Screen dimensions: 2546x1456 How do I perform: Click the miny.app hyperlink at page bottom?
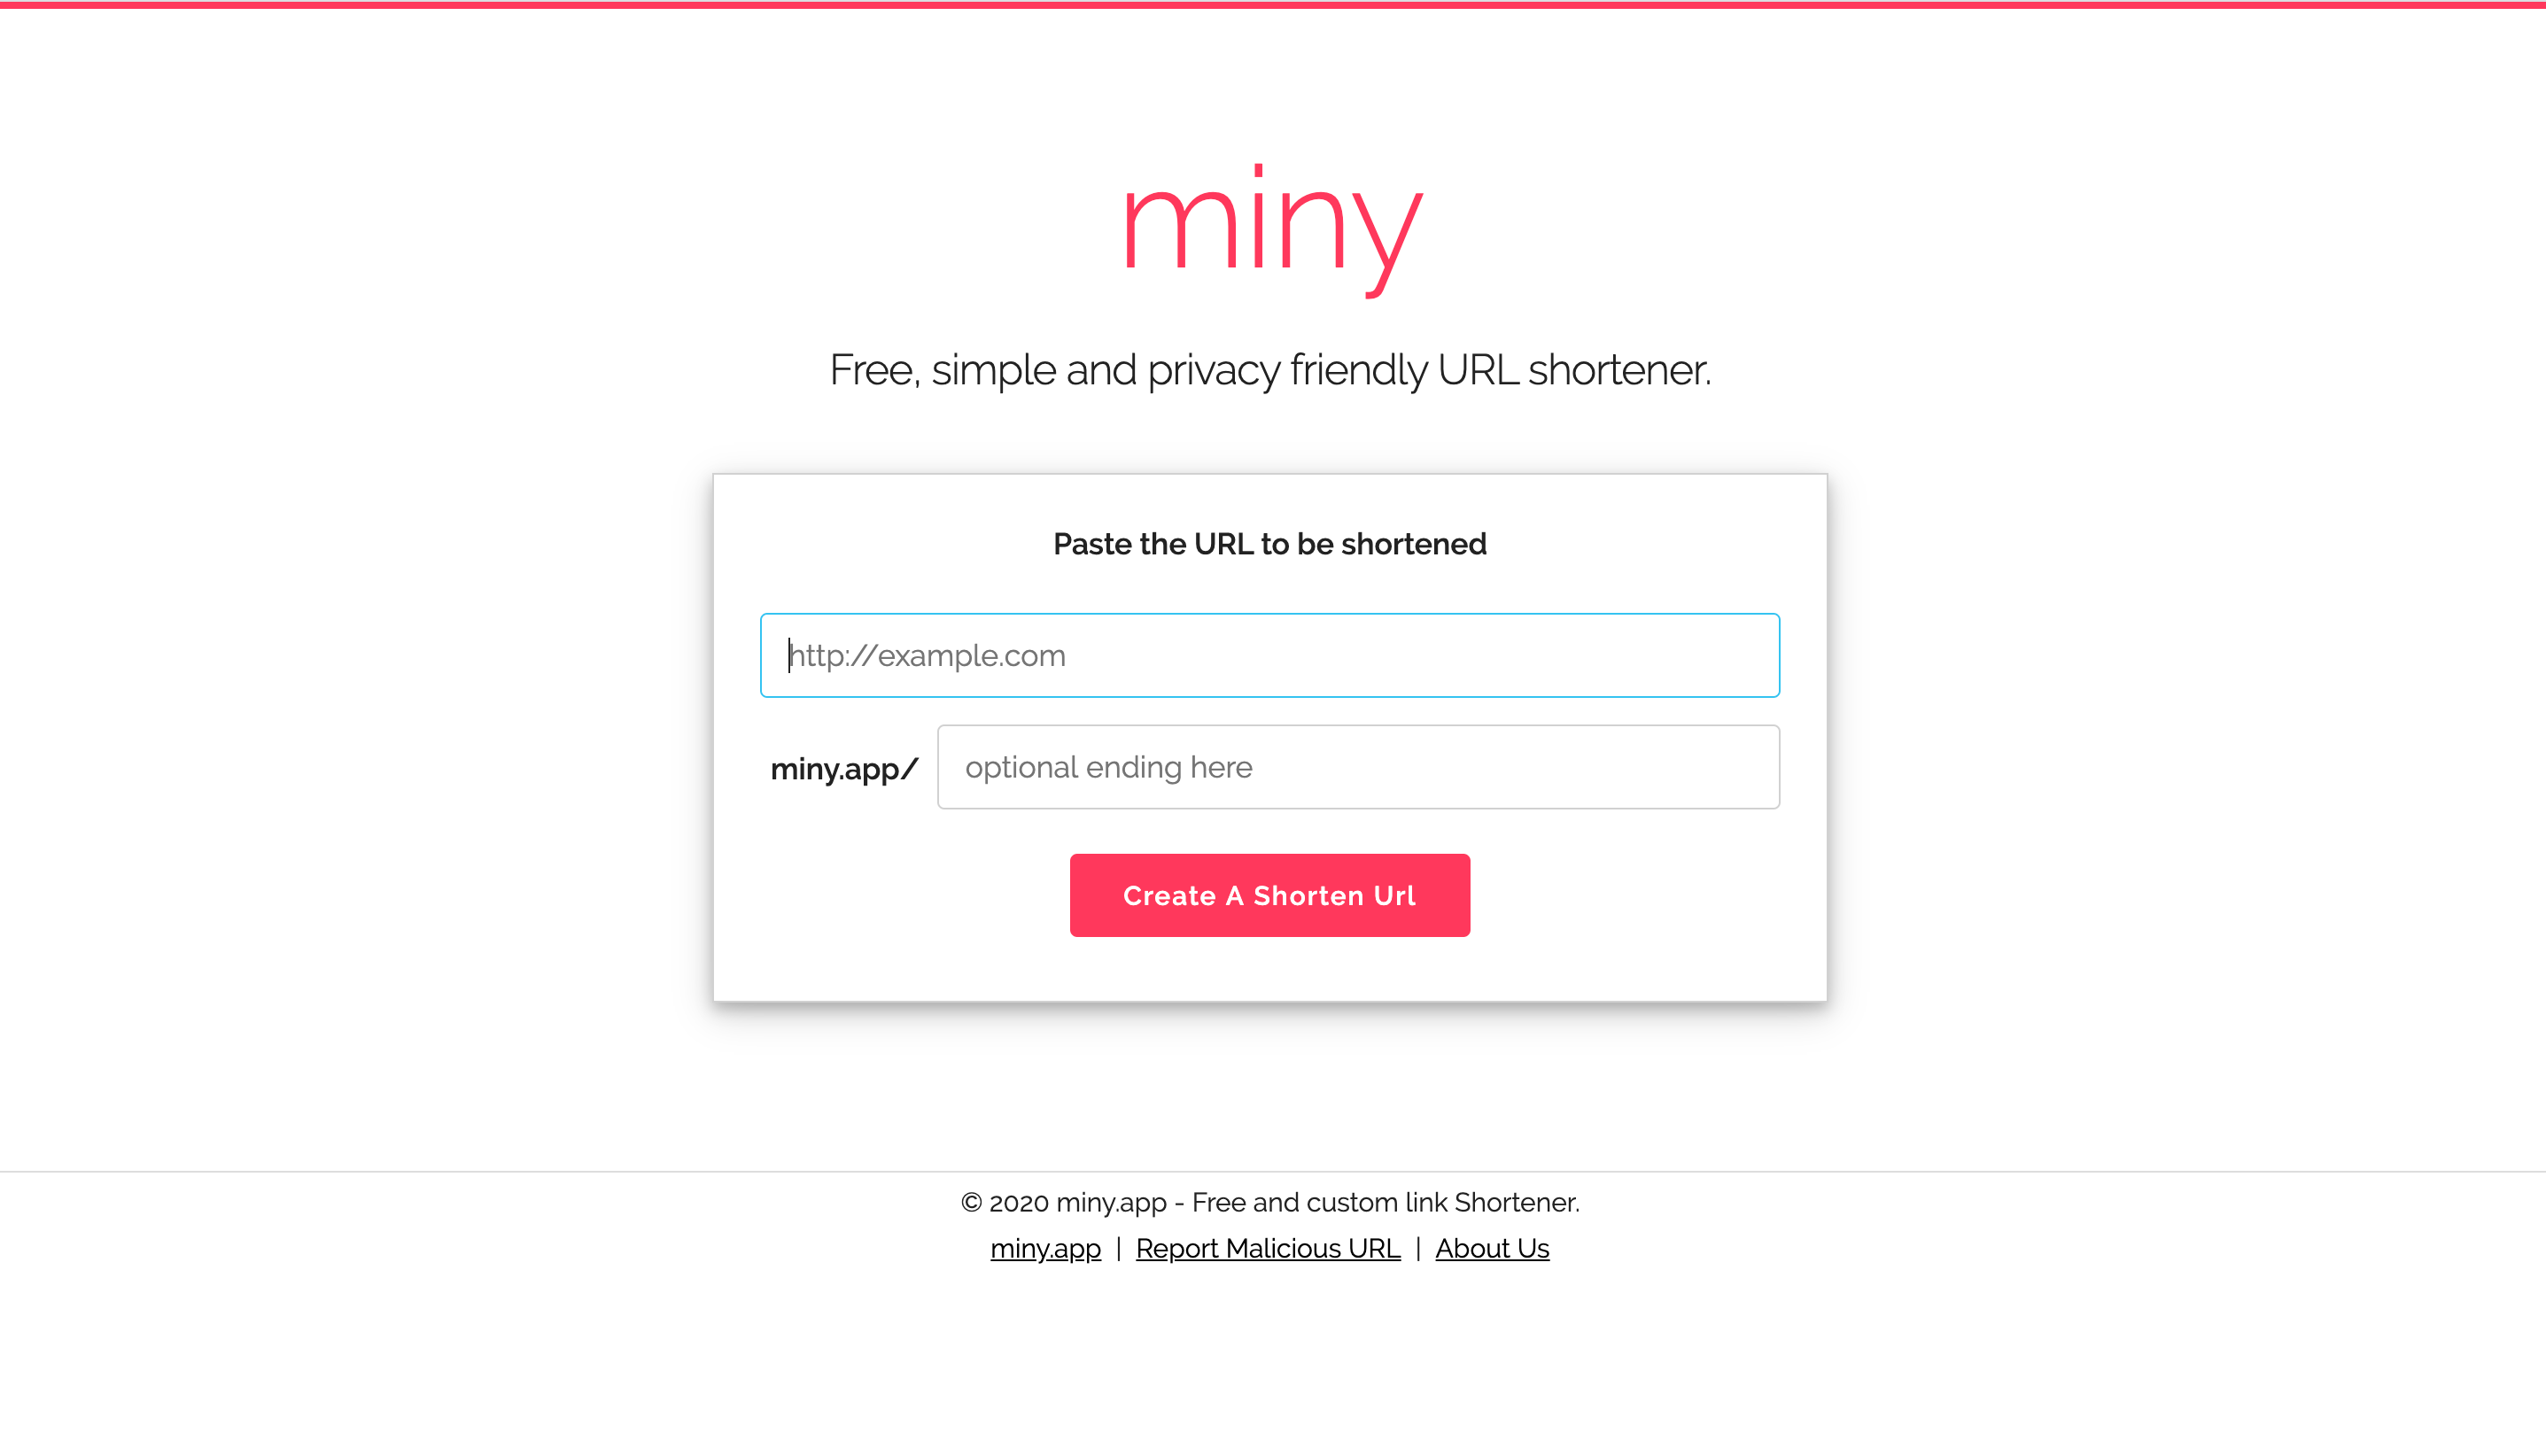[1045, 1248]
